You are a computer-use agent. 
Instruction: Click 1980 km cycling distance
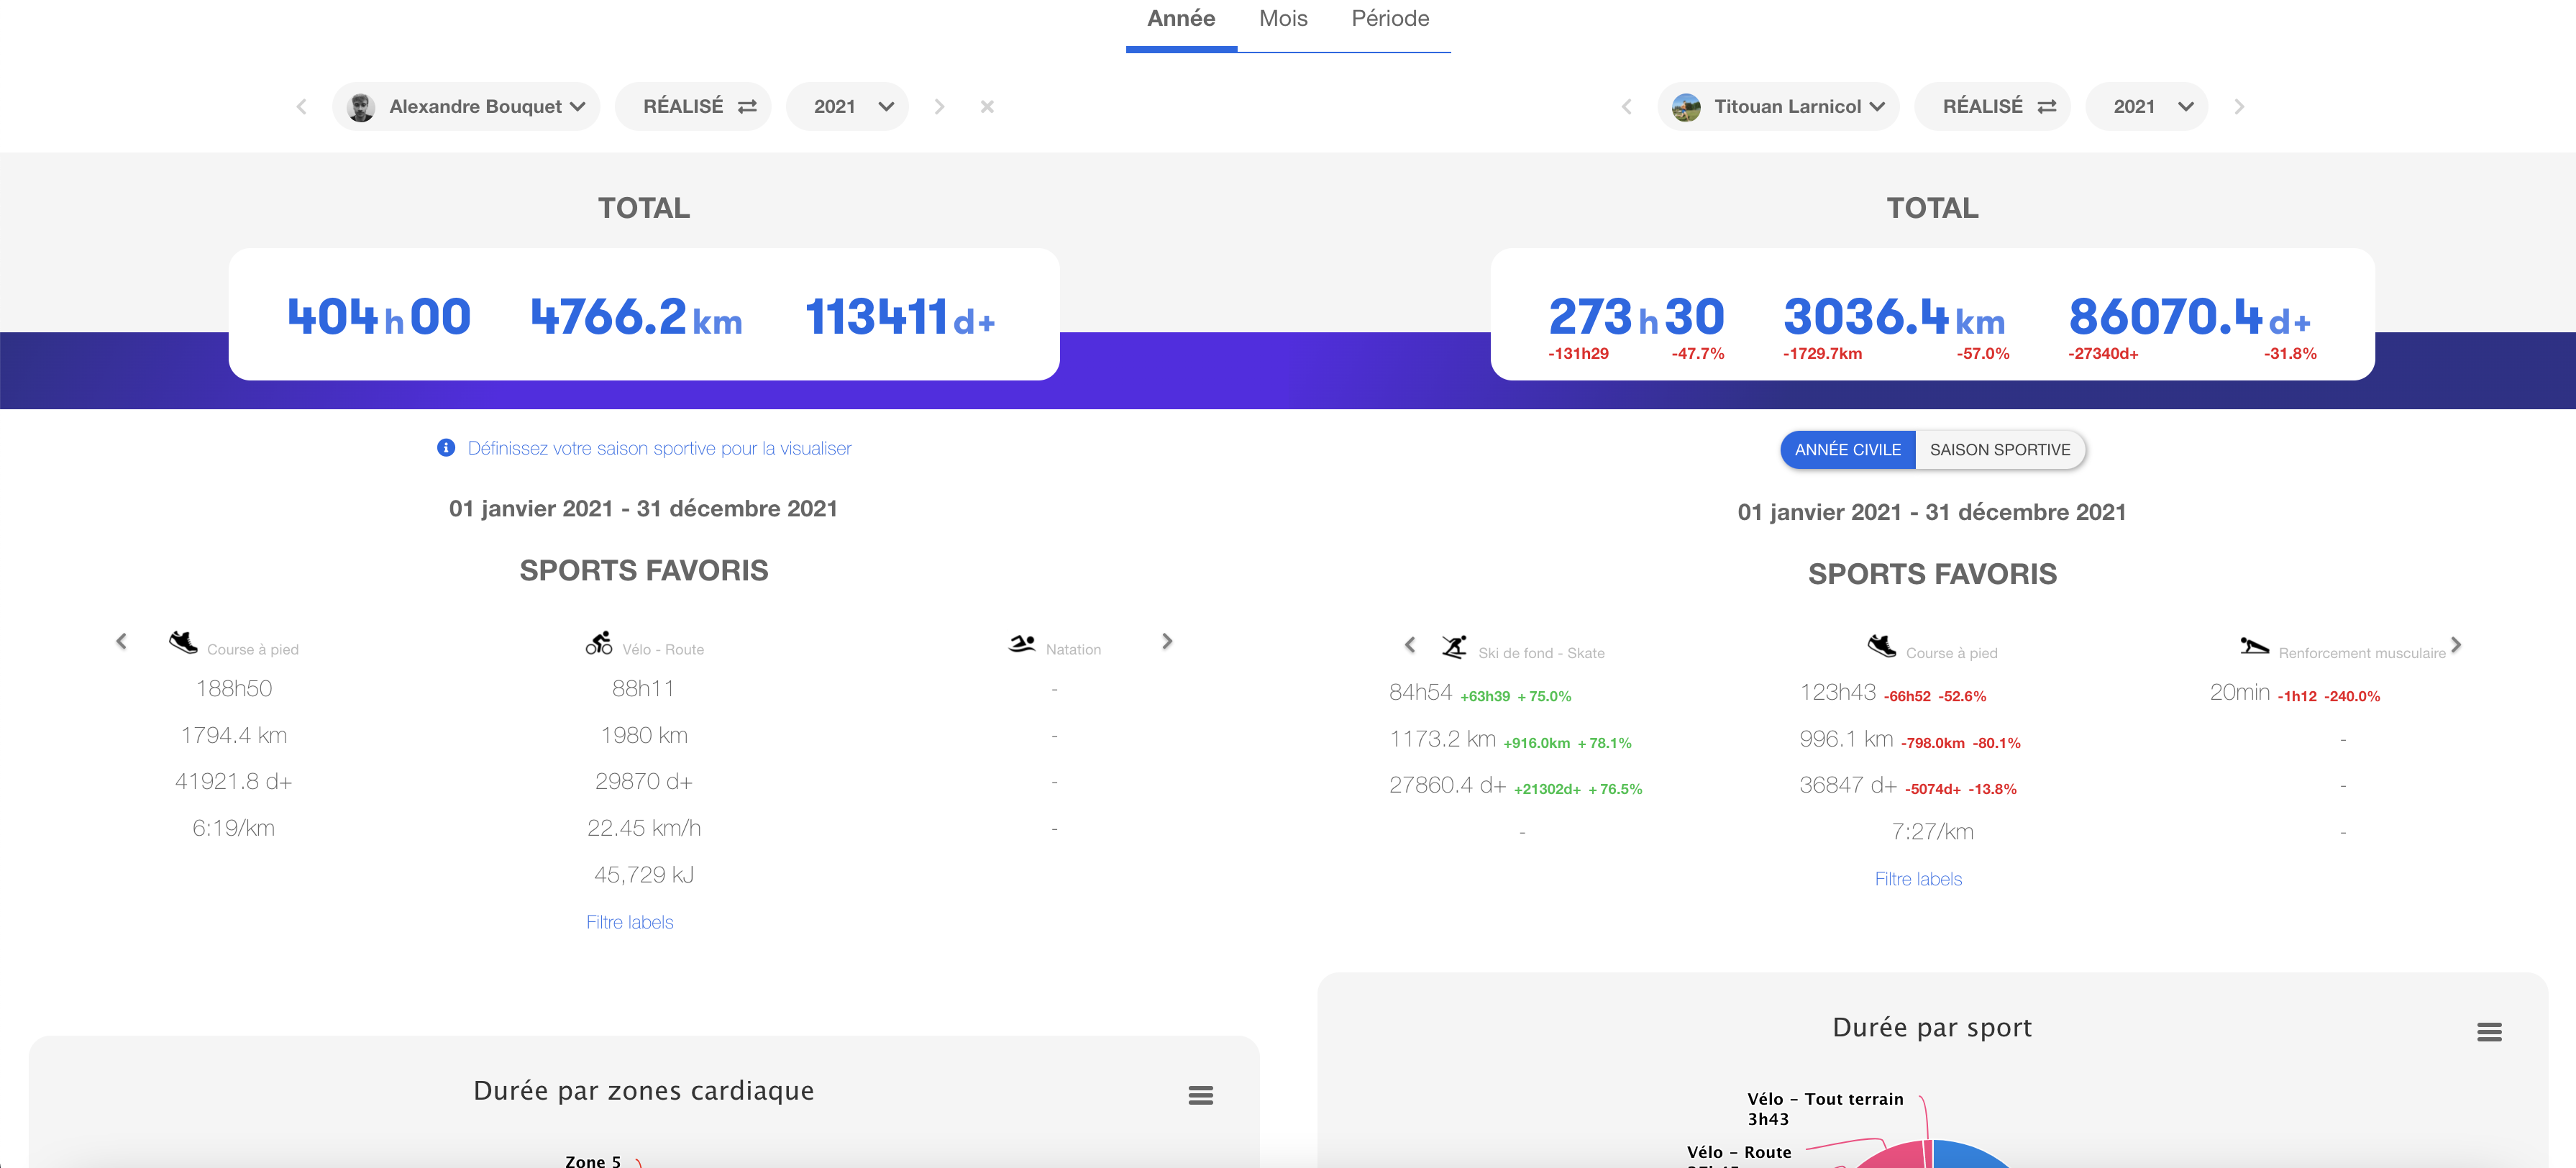click(644, 735)
